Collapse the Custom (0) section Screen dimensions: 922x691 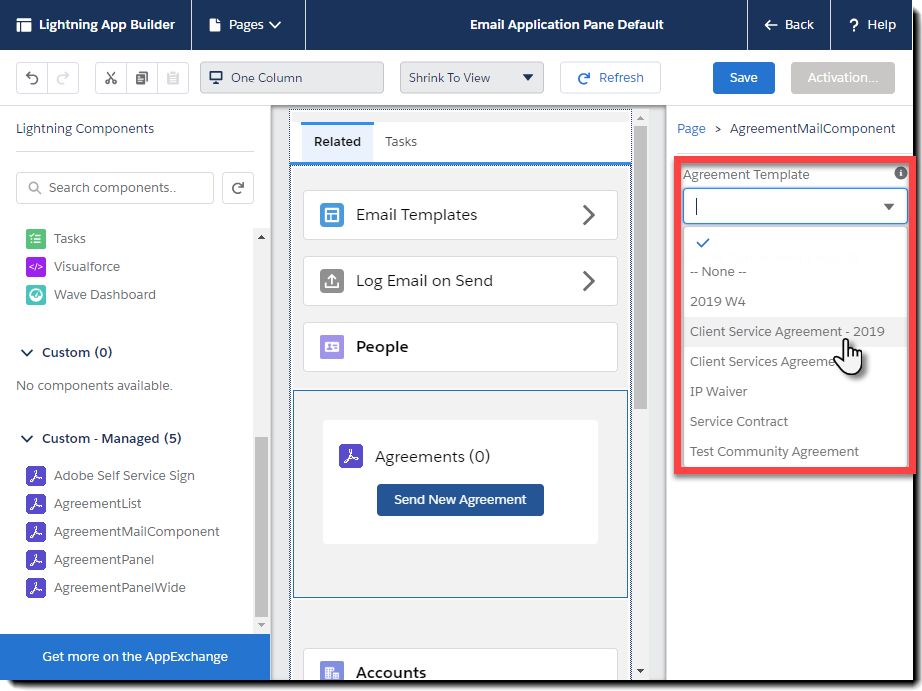coord(26,352)
